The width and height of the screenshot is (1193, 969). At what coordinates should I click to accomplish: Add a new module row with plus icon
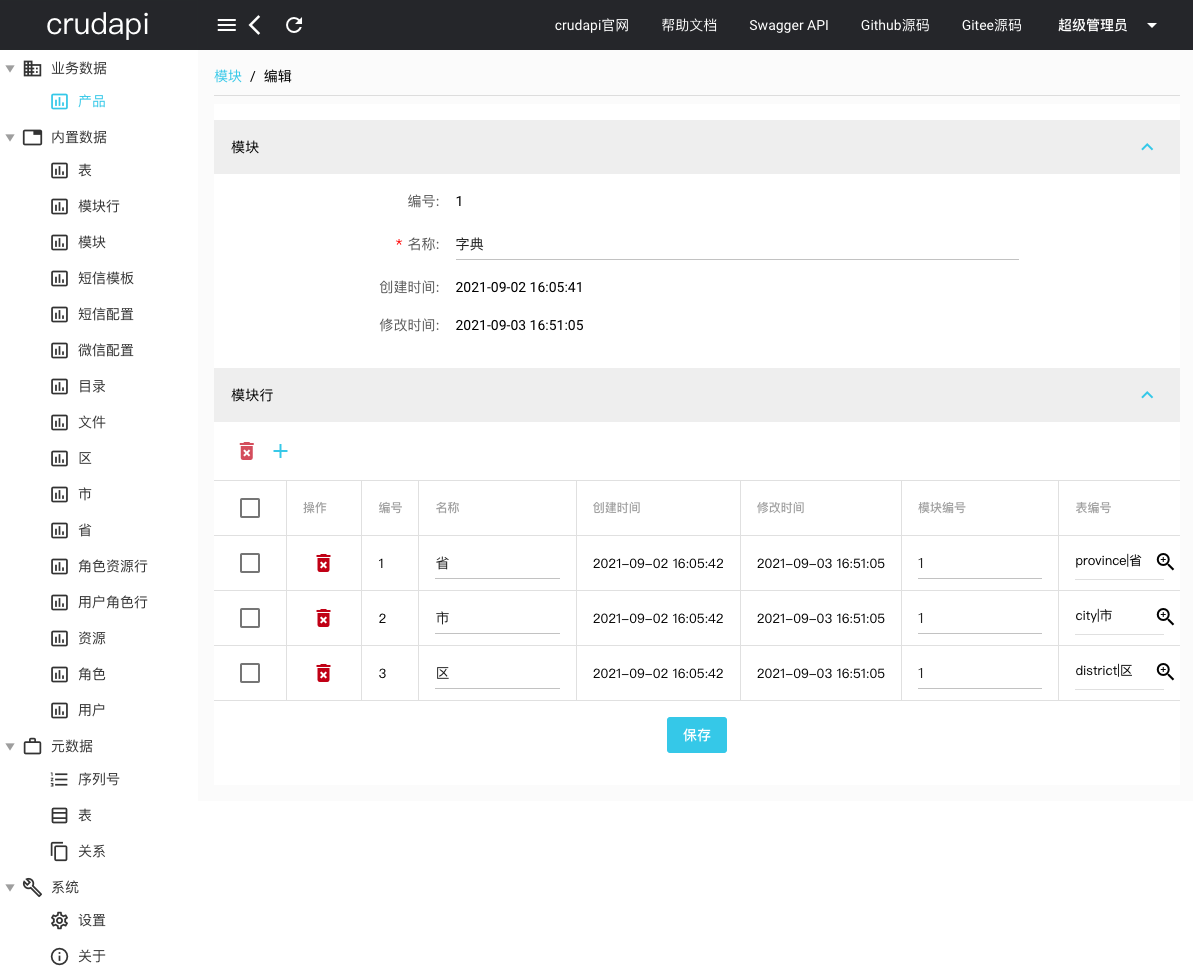pos(281,451)
